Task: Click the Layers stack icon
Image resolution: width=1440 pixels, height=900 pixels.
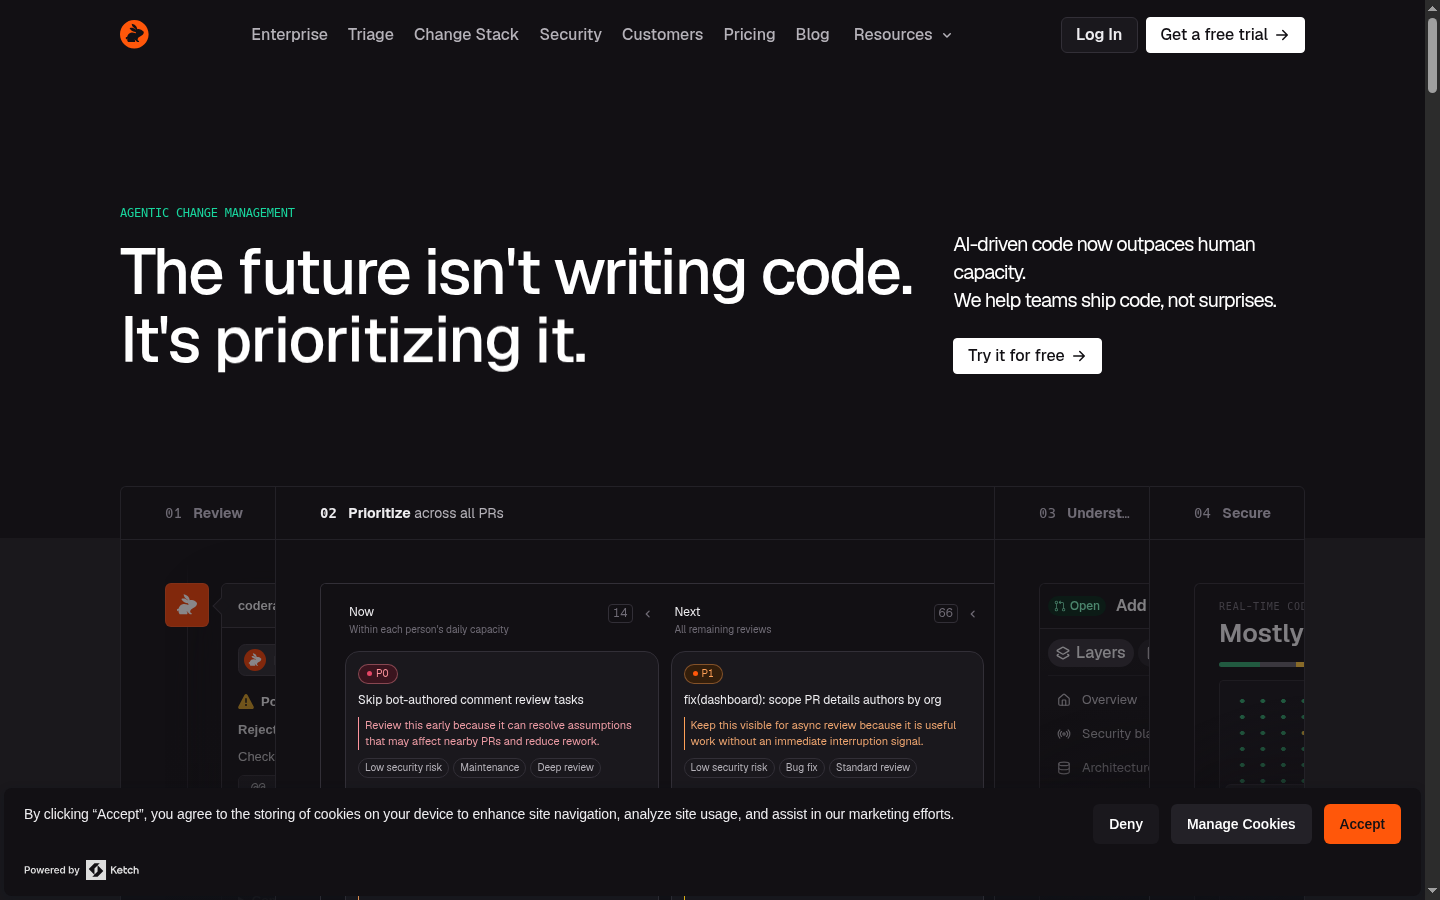Action: click(1063, 653)
